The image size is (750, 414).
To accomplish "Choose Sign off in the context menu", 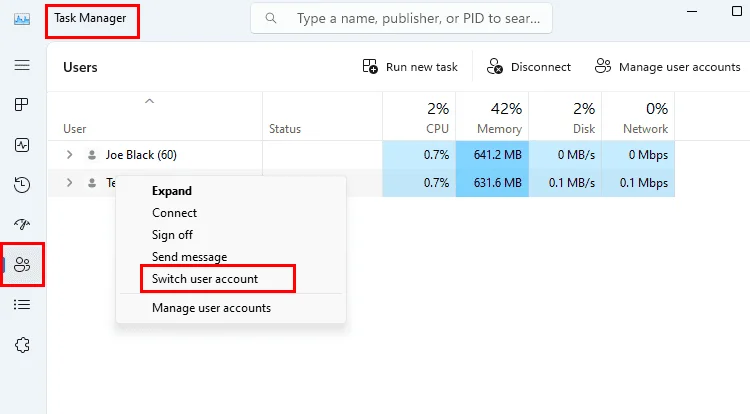I will click(172, 235).
